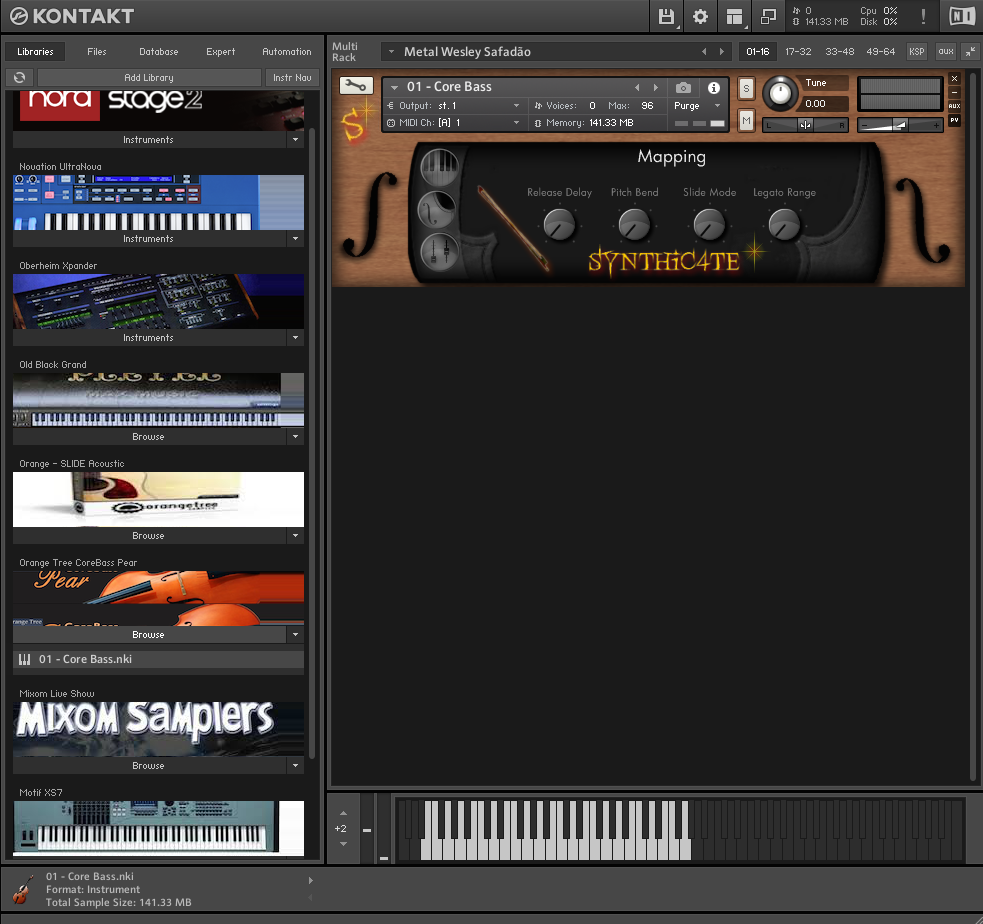Shift the keyboard octave down
983x924 pixels.
(343, 844)
